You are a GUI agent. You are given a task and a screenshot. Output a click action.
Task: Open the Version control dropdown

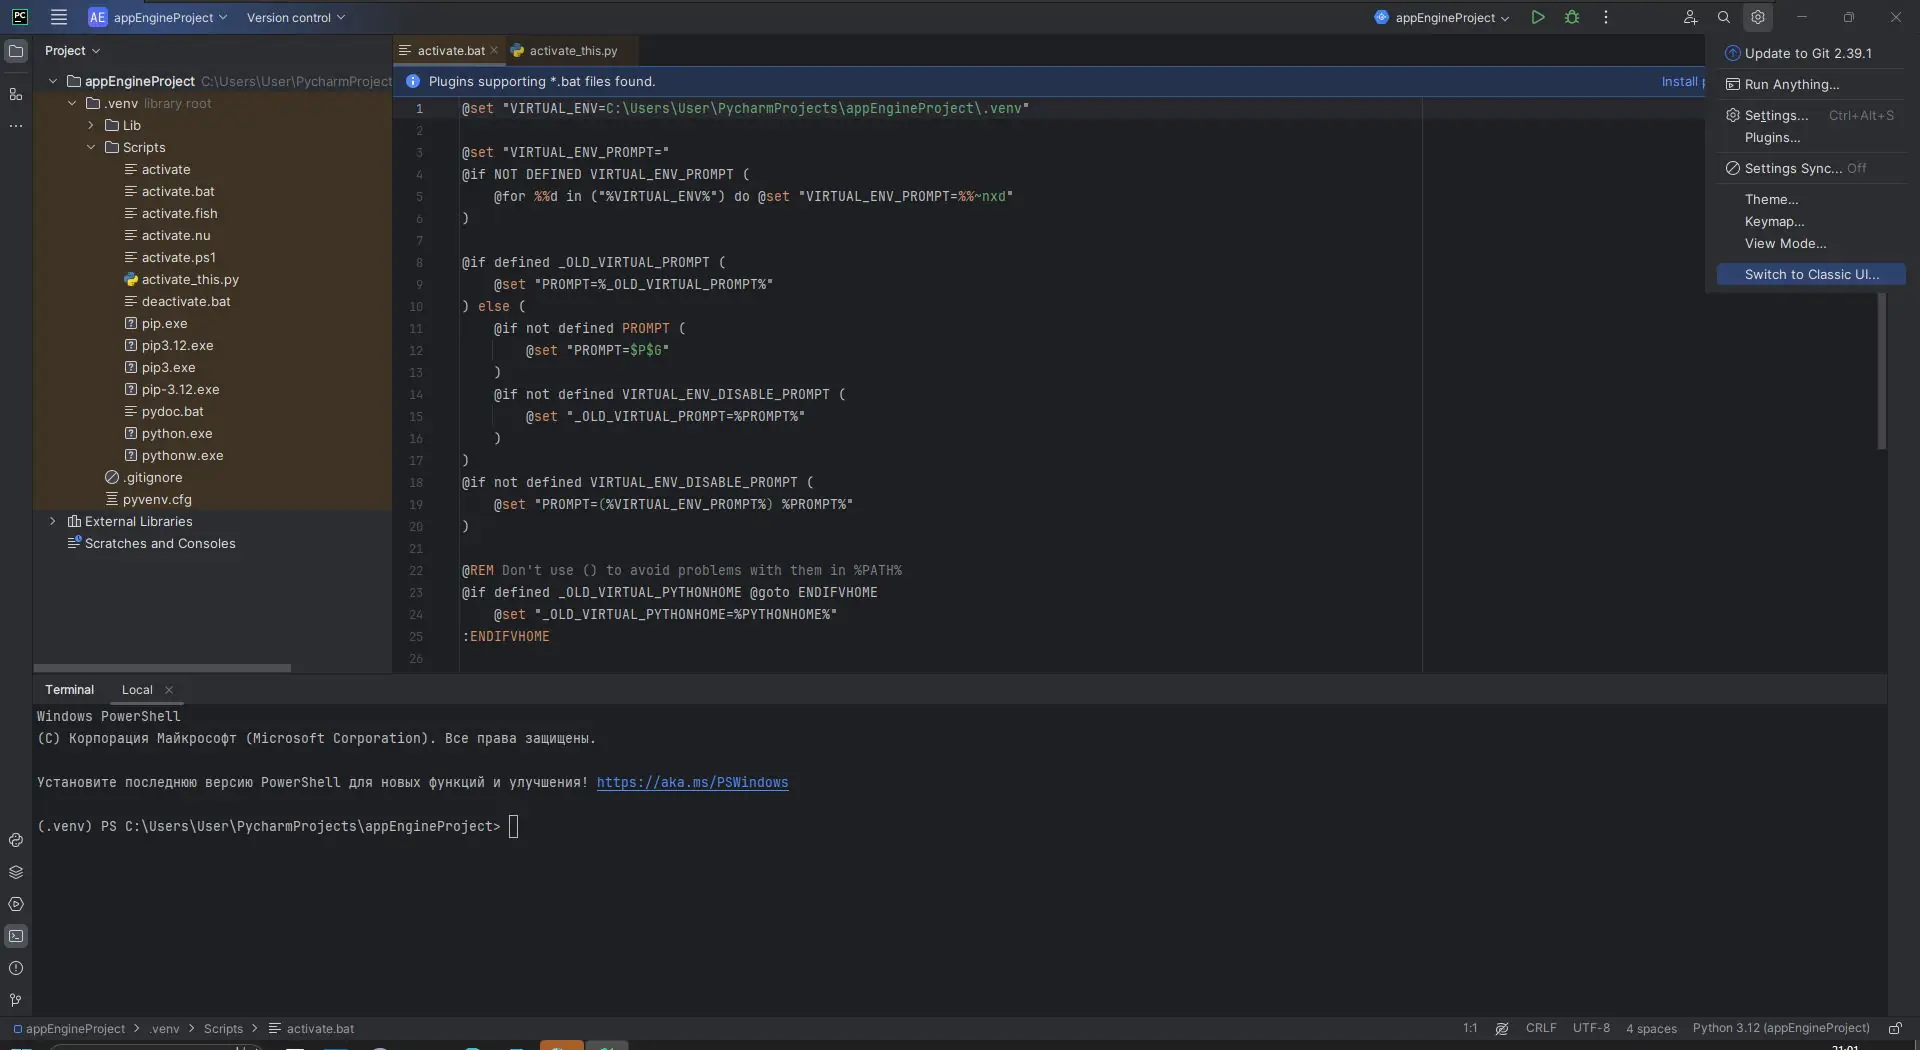tap(296, 17)
